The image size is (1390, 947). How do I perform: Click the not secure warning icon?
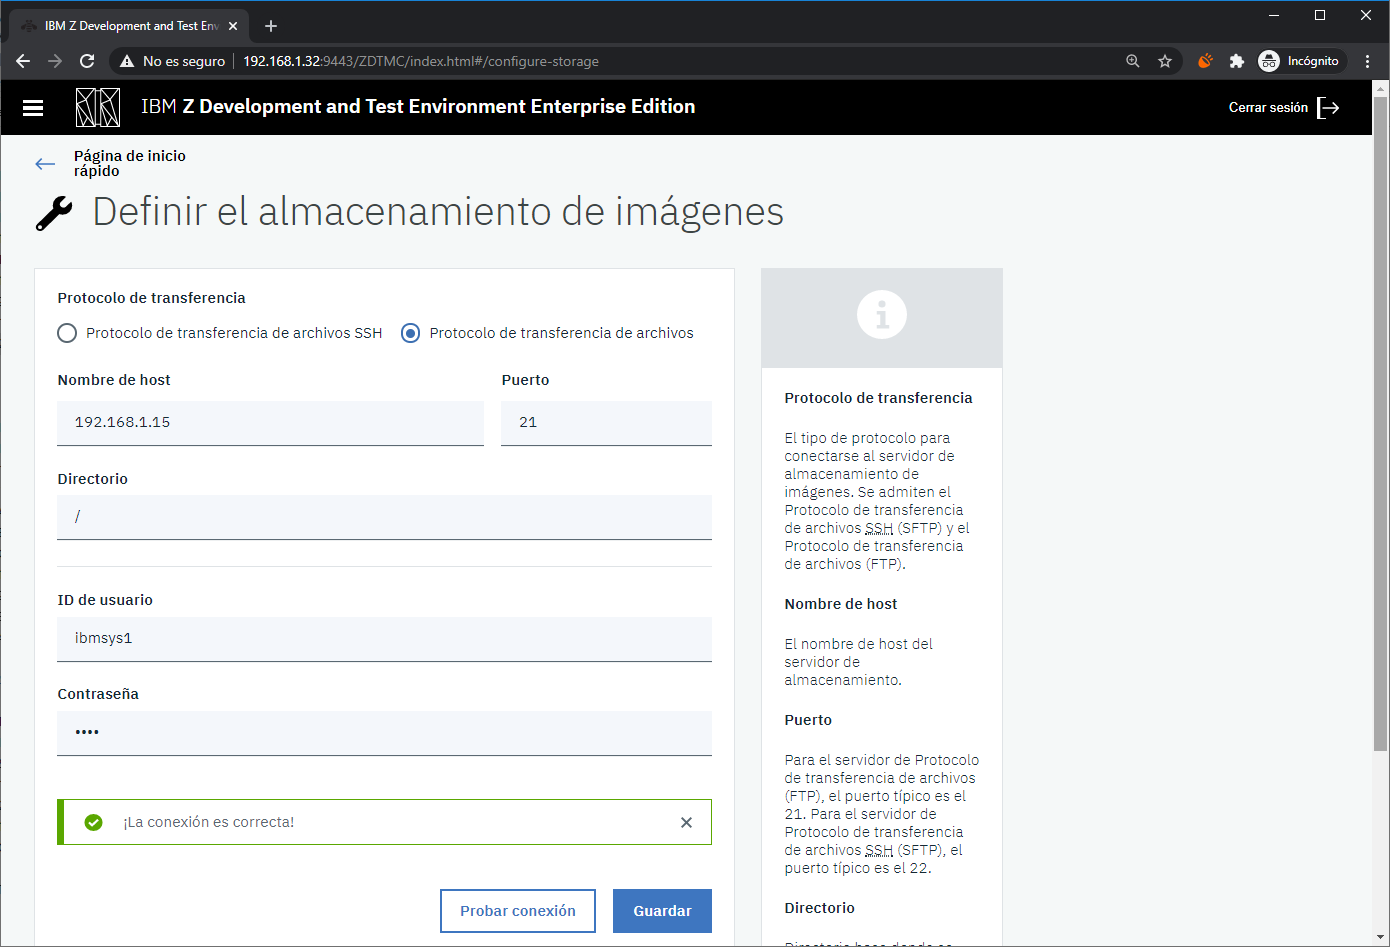[127, 61]
